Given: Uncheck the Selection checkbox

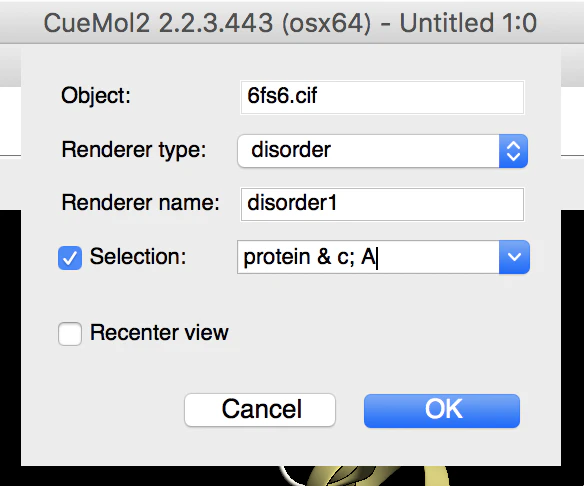Looking at the screenshot, I should 70,258.
